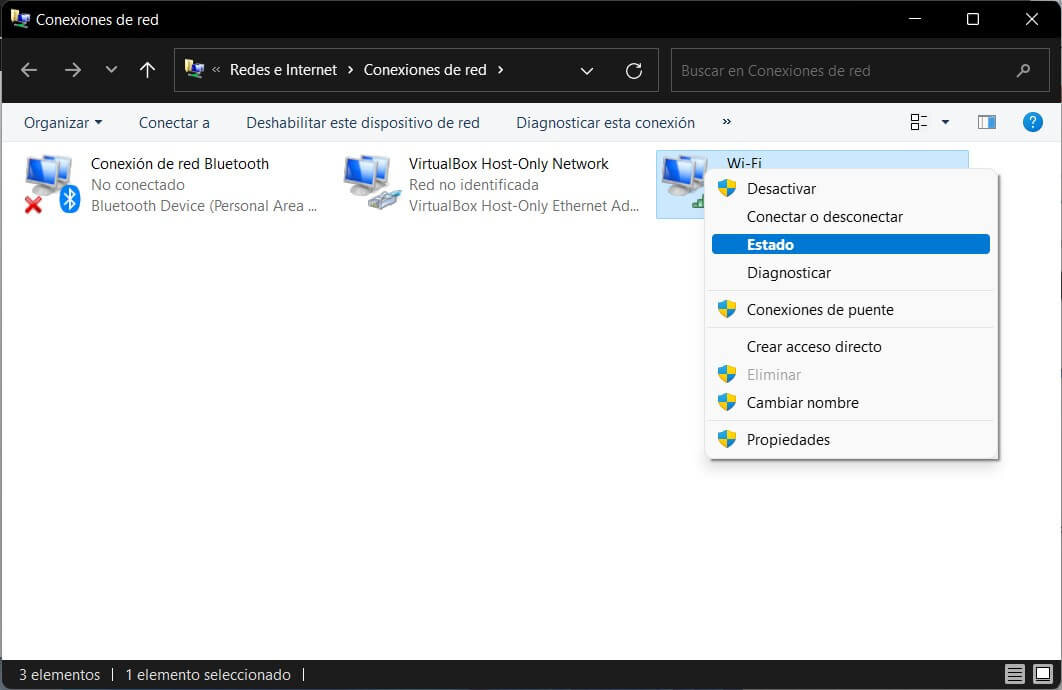Open Estado from context menu
Image resolution: width=1062 pixels, height=690 pixels.
coord(851,244)
